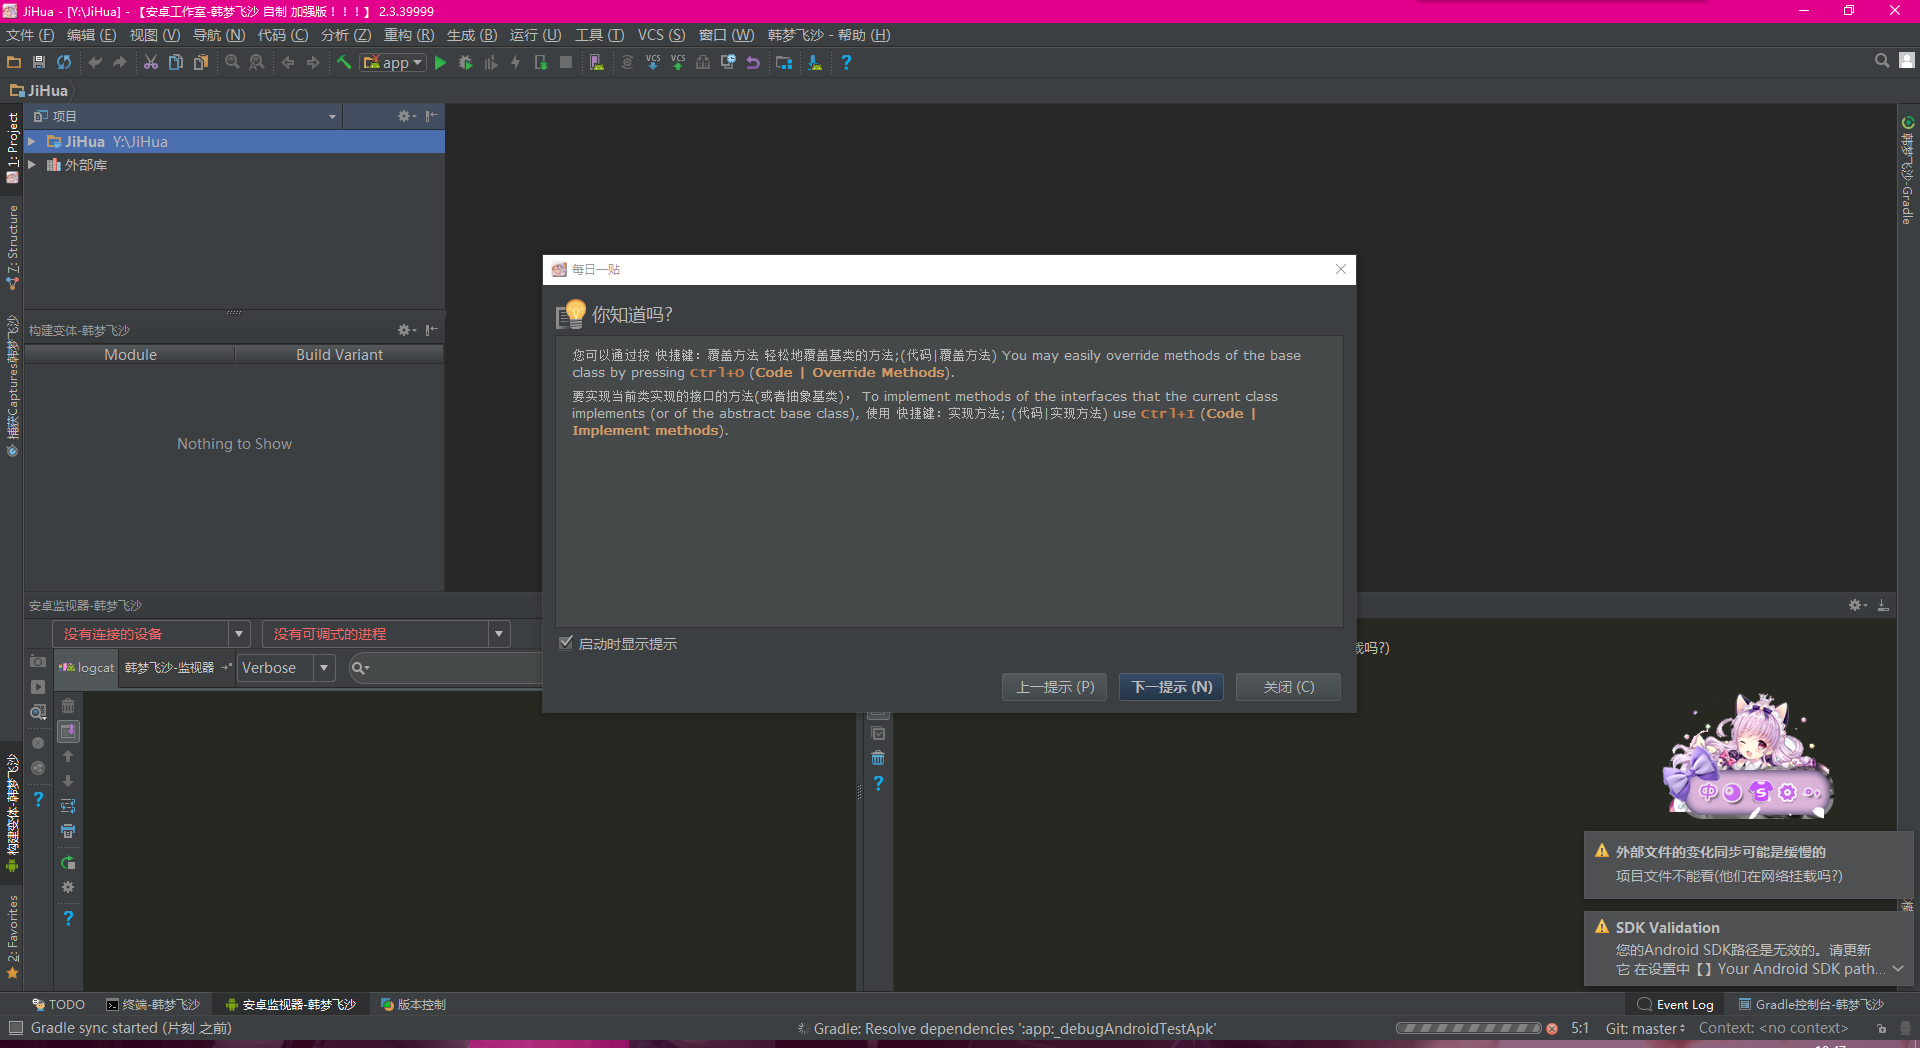
Task: Close the '每日一贴' tip dialog with X
Action: pyautogui.click(x=1341, y=269)
